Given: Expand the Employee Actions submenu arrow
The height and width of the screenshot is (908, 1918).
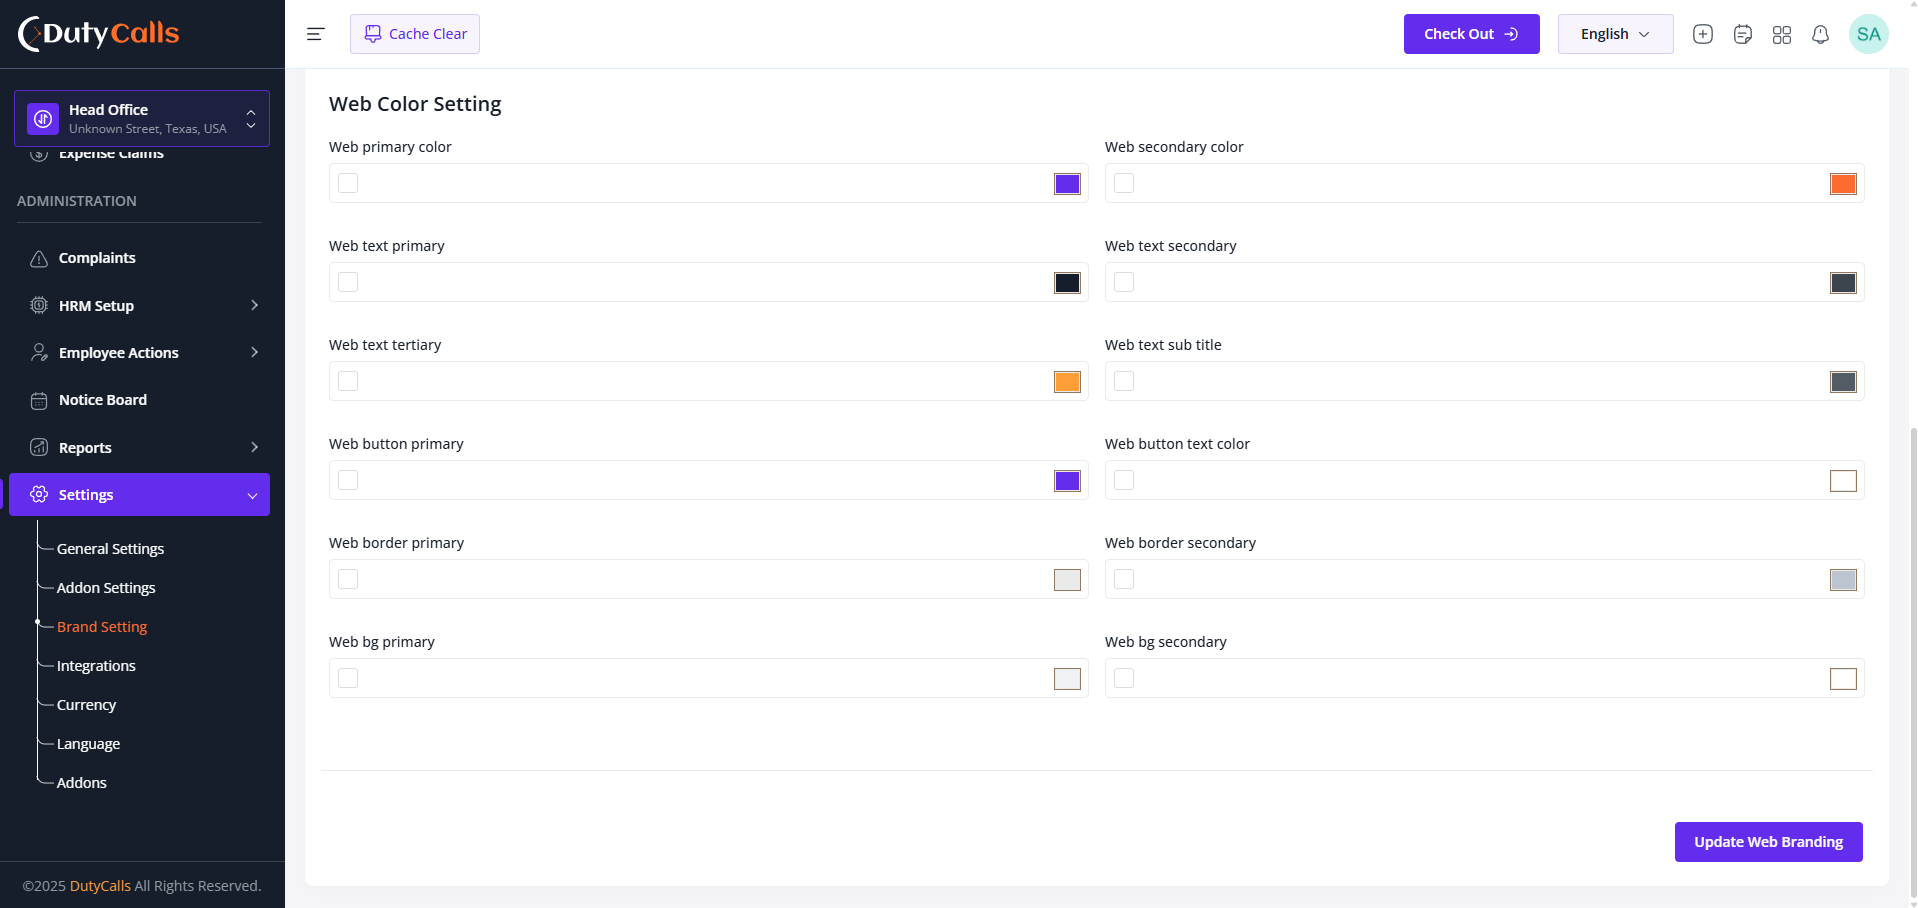Looking at the screenshot, I should point(254,352).
